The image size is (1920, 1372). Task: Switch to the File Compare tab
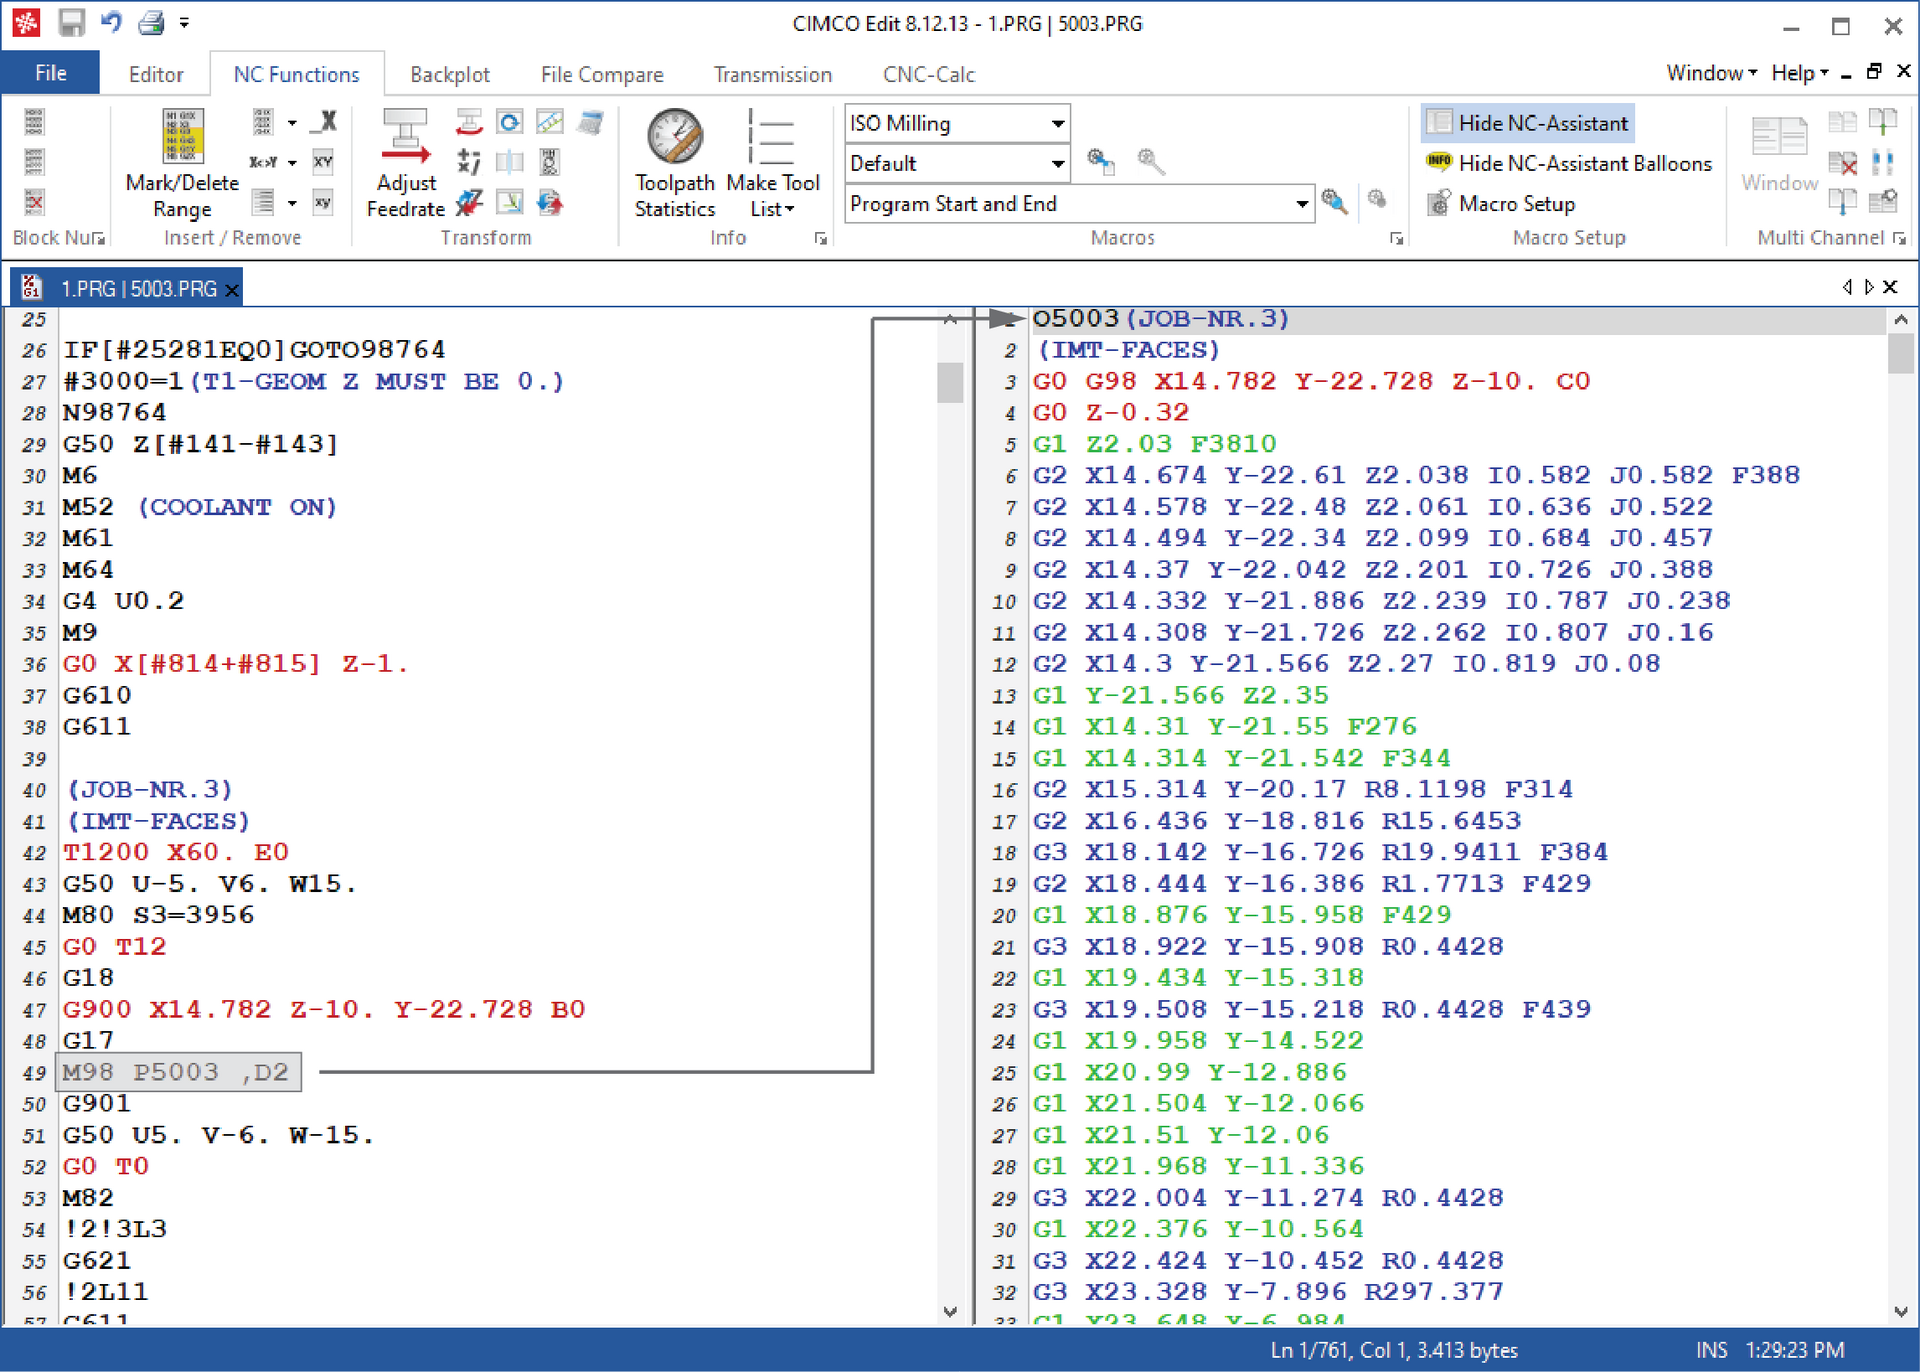[602, 74]
